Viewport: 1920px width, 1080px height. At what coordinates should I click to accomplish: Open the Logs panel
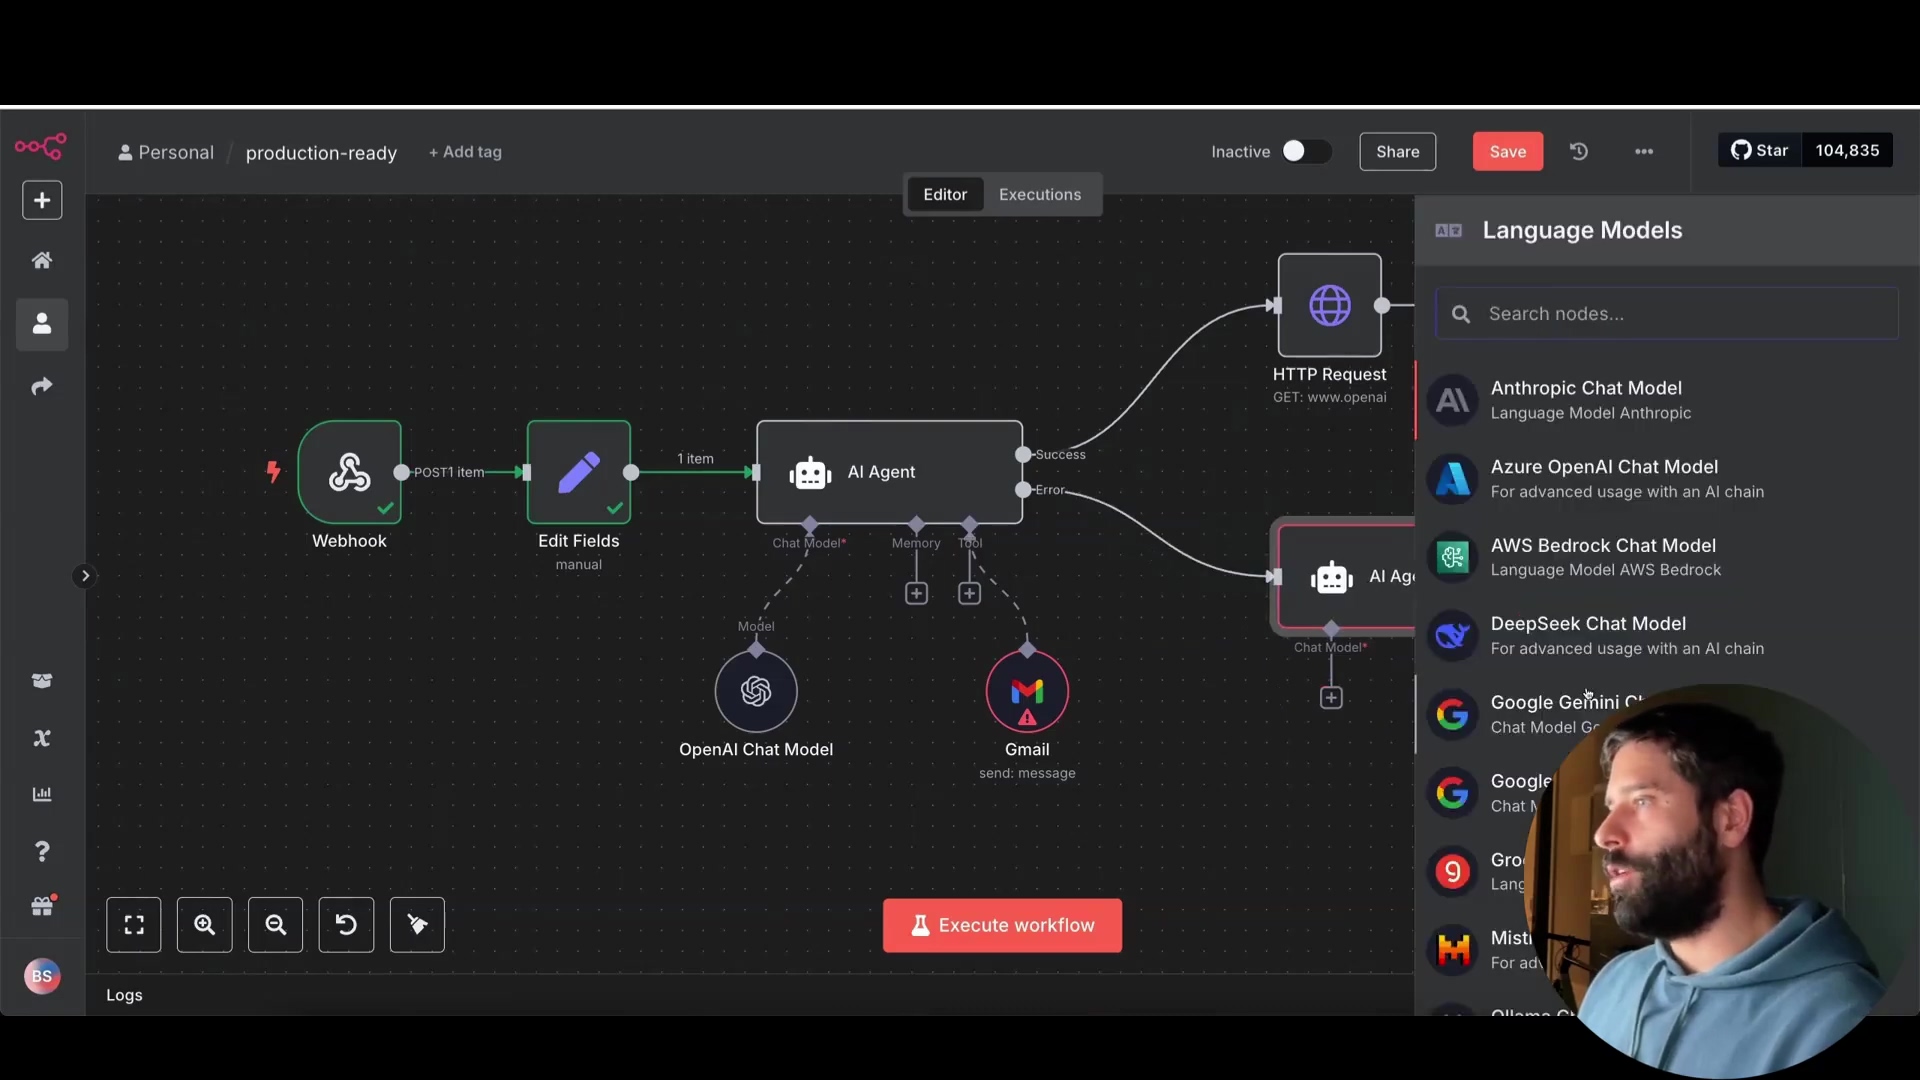coord(124,995)
